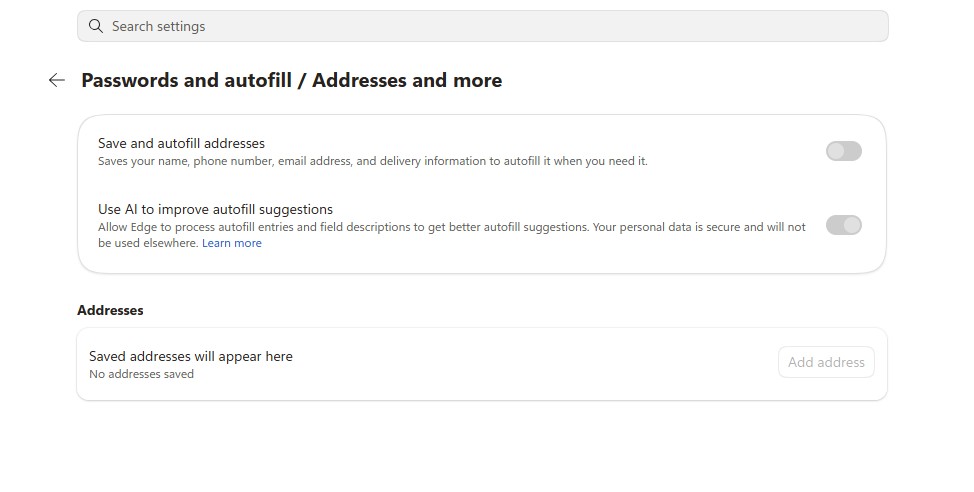The height and width of the screenshot is (492, 974).
Task: Click the Saves your name, phone number description
Action: [373, 161]
